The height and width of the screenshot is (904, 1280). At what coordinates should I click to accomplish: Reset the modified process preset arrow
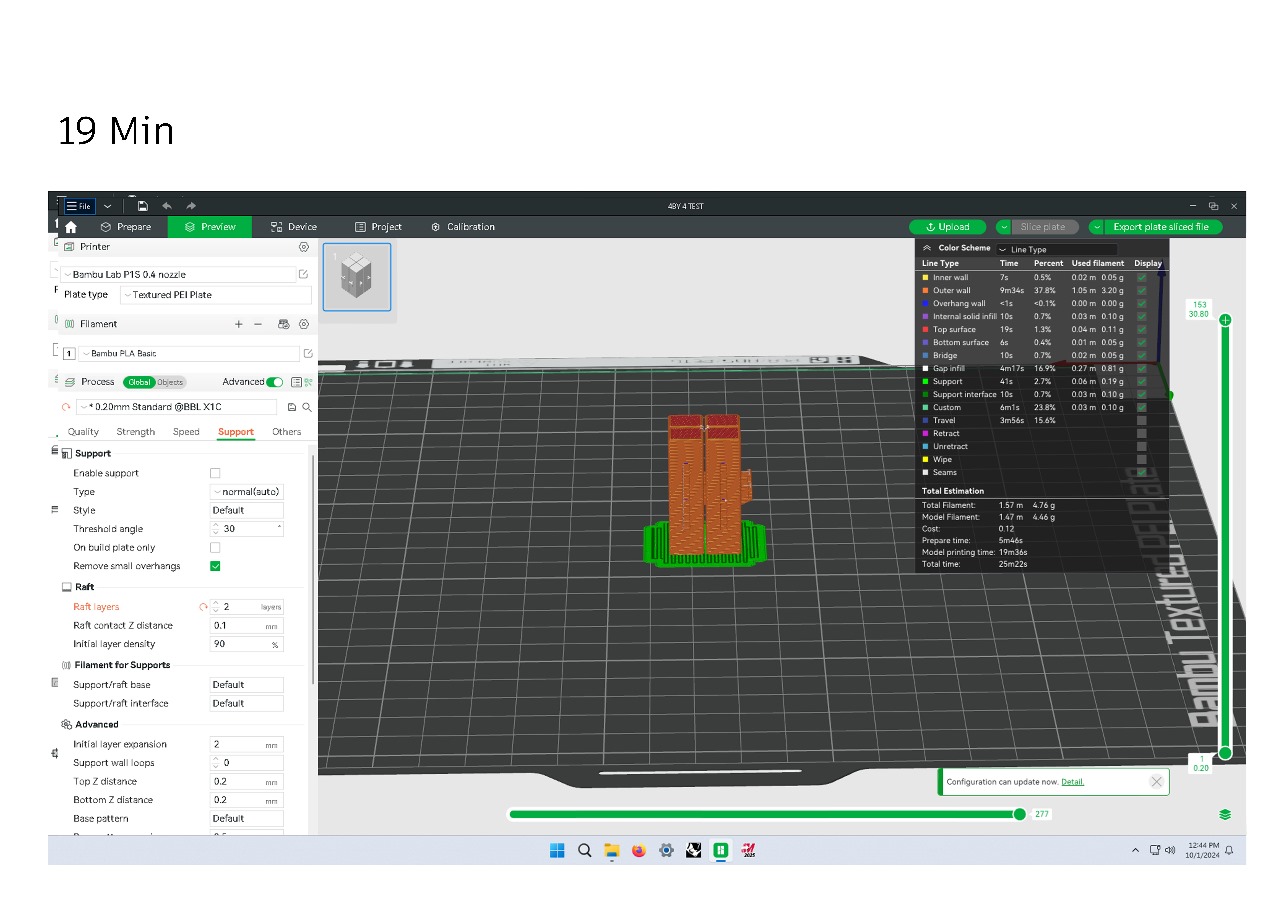point(66,407)
